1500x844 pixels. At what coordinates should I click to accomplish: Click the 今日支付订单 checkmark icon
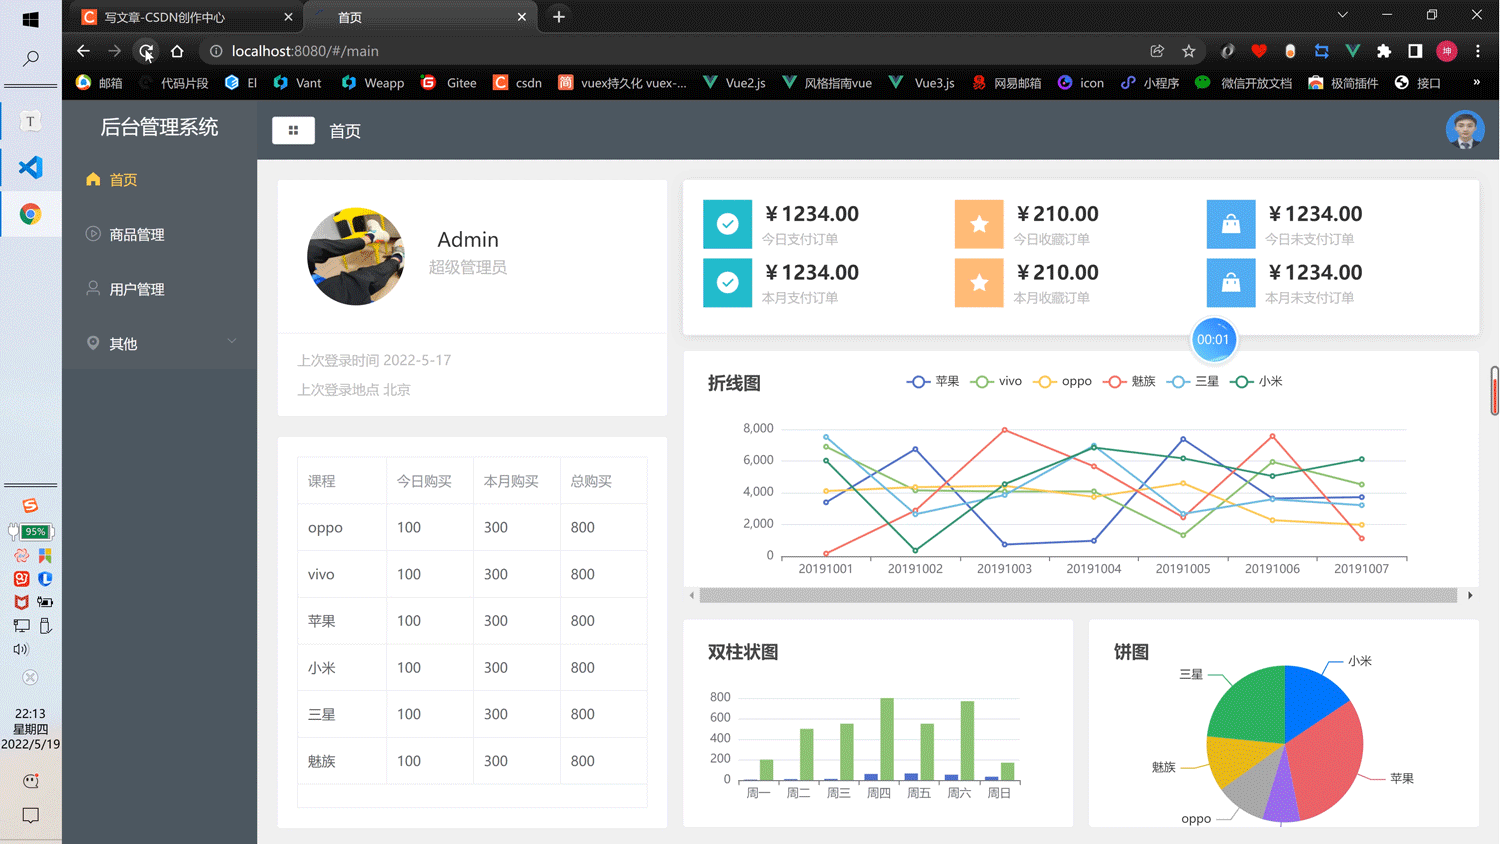pyautogui.click(x=728, y=224)
